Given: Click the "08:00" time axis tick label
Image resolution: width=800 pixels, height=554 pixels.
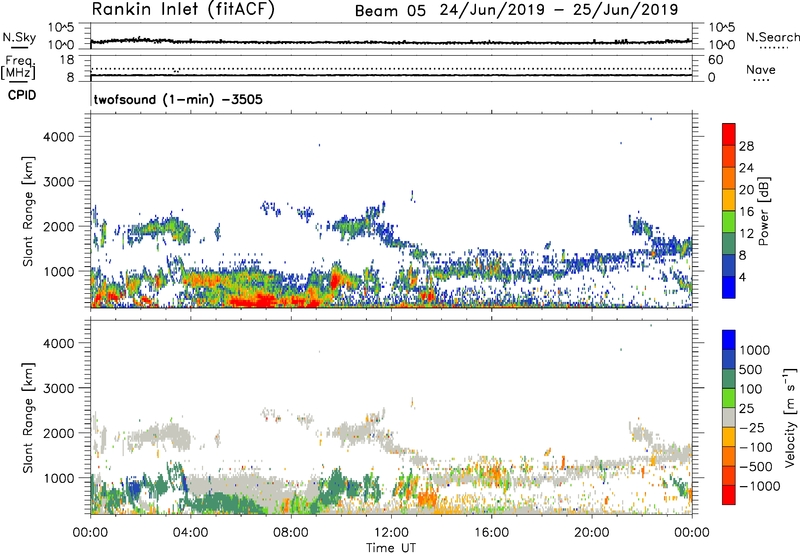Looking at the screenshot, I should (291, 533).
